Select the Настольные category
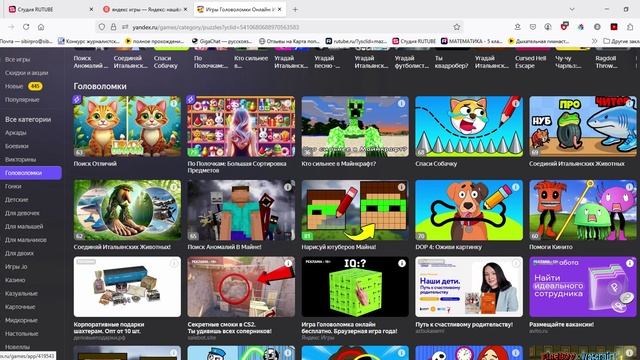Image resolution: width=640 pixels, height=360 pixels. pos(21,333)
